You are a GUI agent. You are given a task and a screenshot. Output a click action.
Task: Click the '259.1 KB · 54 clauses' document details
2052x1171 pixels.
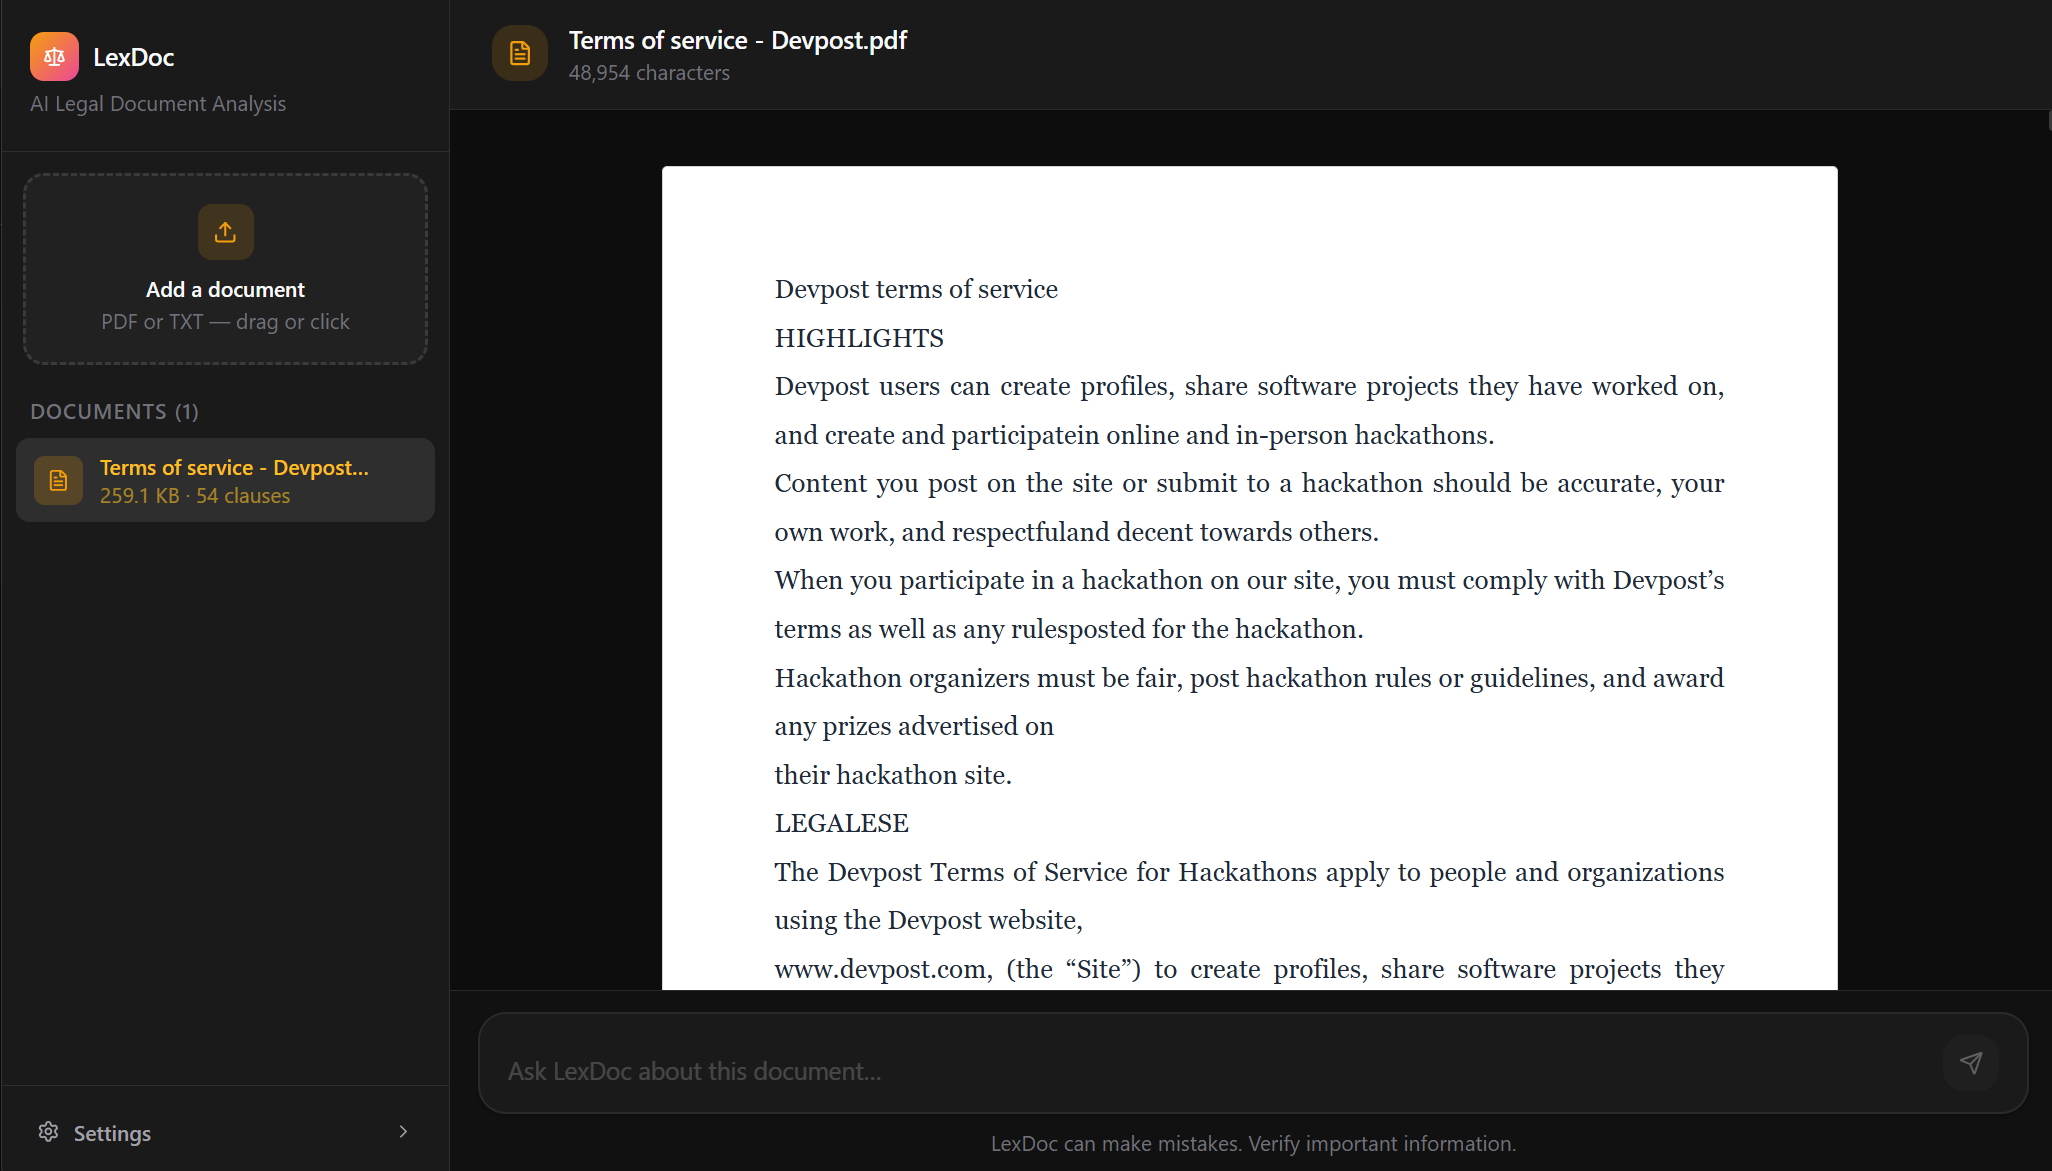coord(195,496)
